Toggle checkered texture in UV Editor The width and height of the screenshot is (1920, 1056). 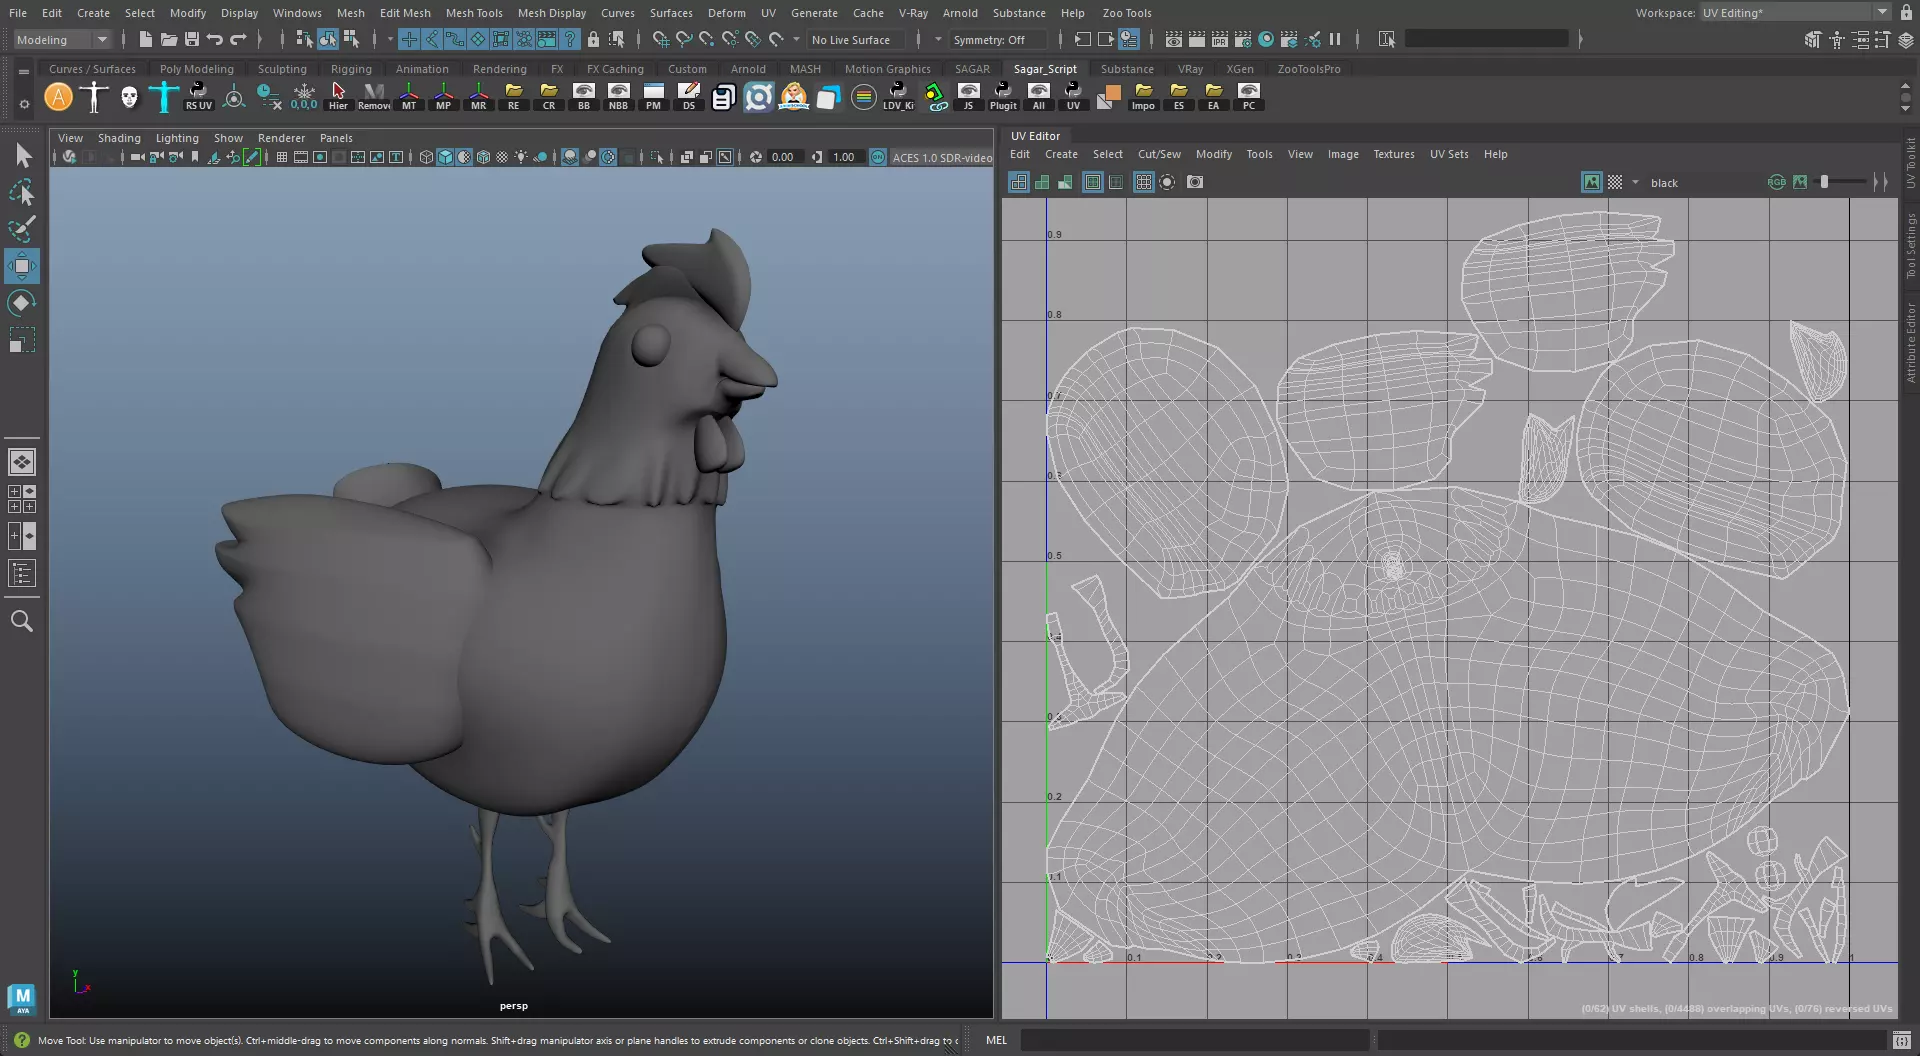click(x=1615, y=182)
